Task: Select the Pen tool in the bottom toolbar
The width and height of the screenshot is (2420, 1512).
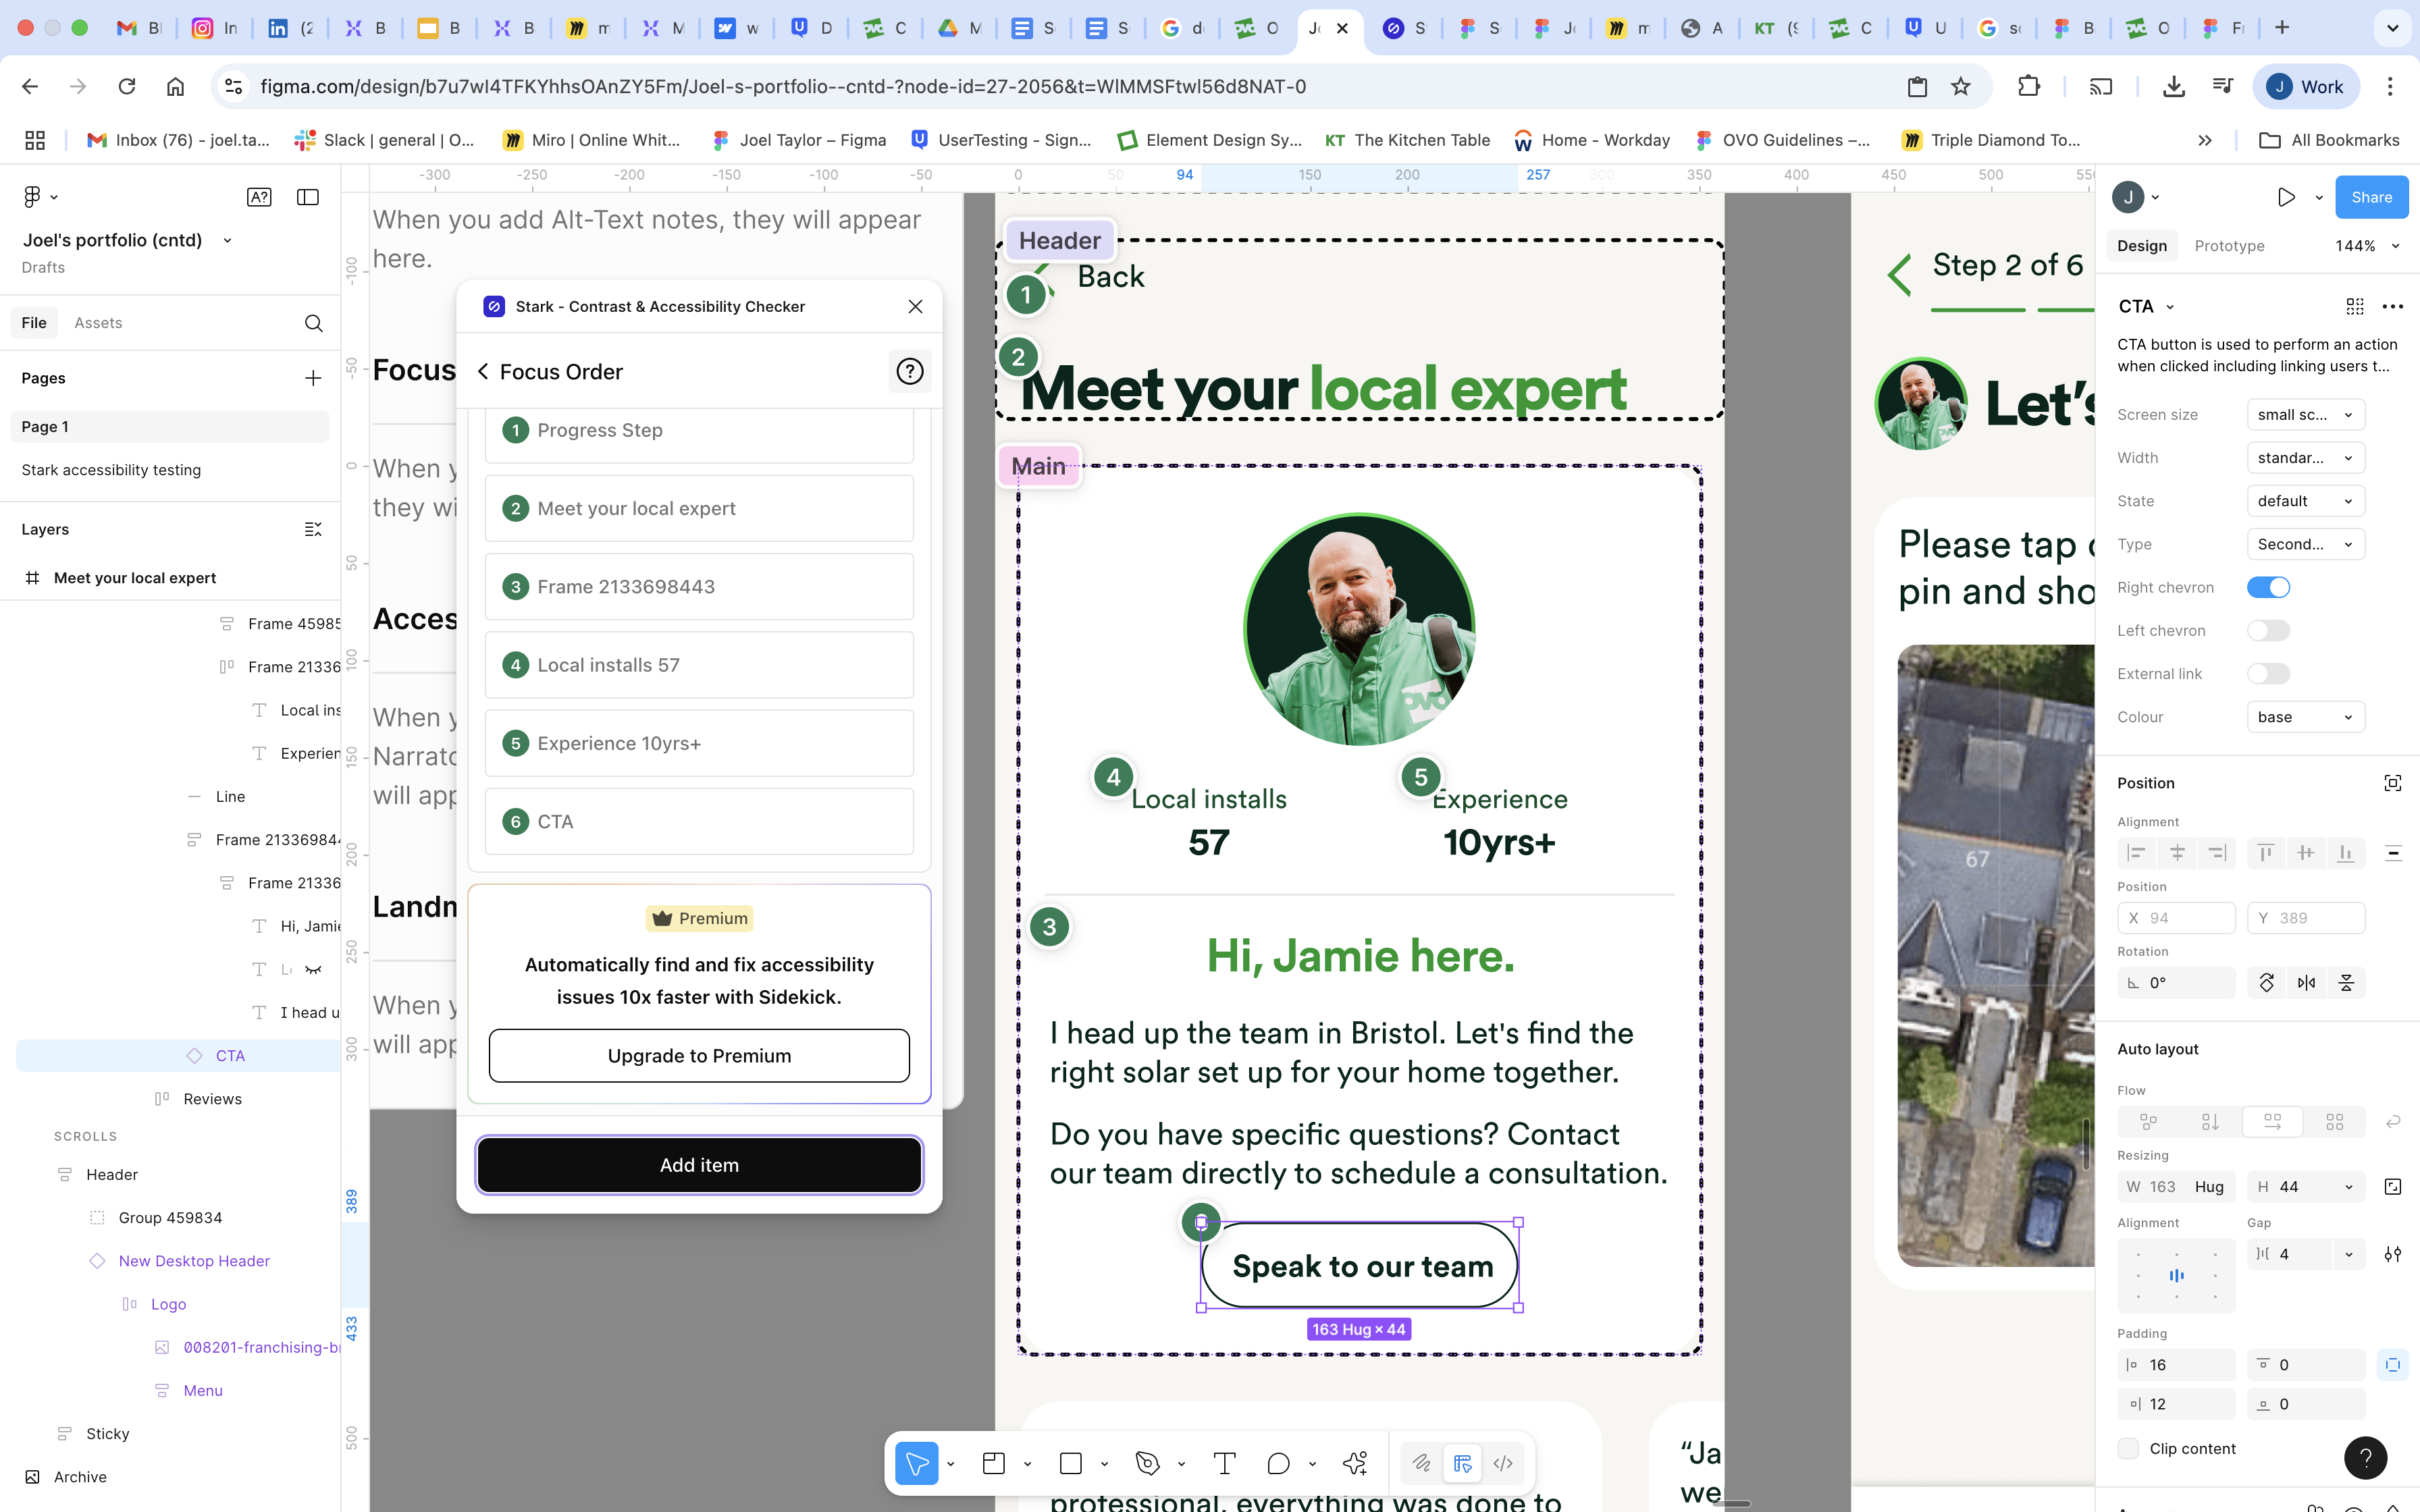Action: 1147,1463
